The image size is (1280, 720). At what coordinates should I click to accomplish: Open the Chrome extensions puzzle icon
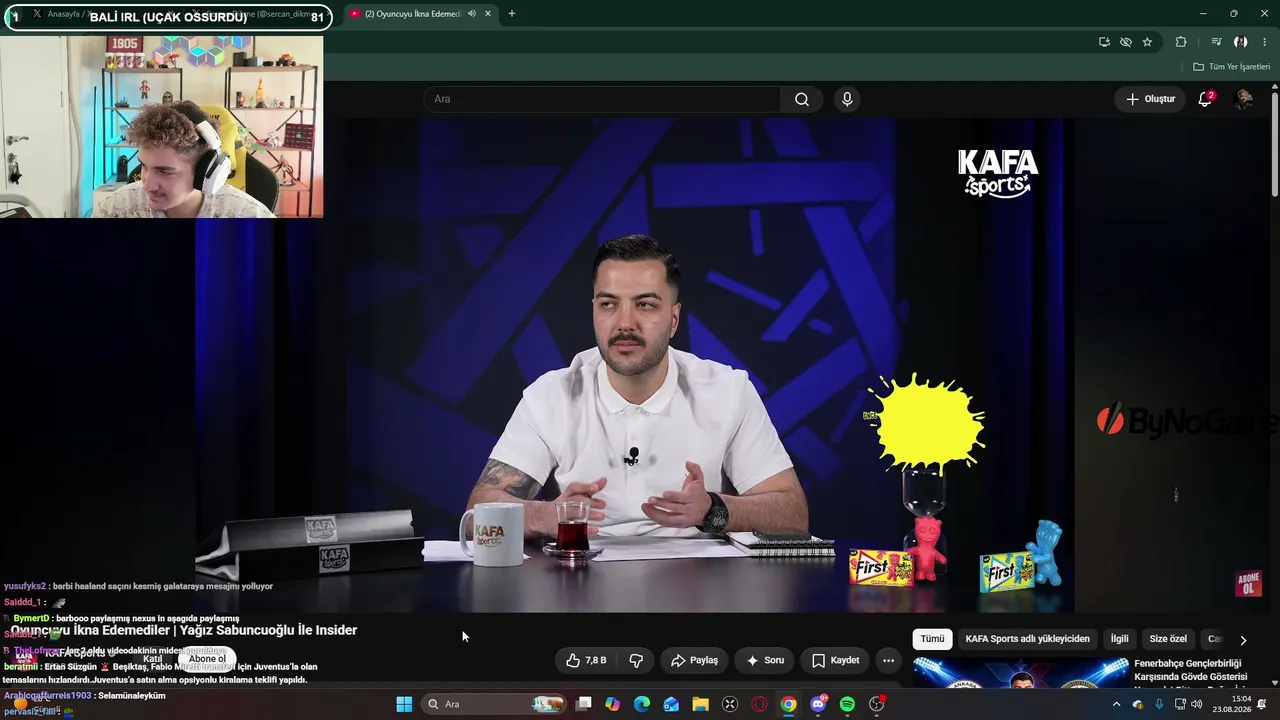[x=1181, y=42]
